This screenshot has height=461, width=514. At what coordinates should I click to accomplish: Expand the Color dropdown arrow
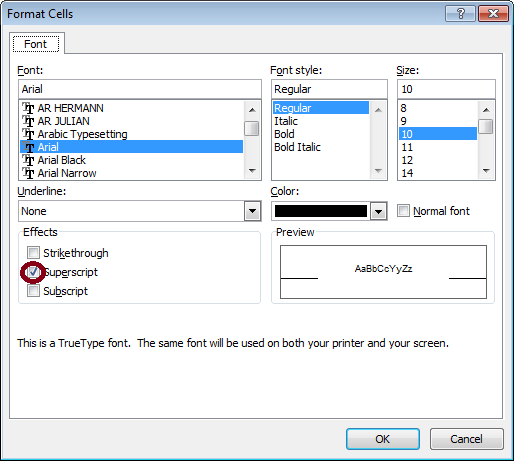(378, 211)
